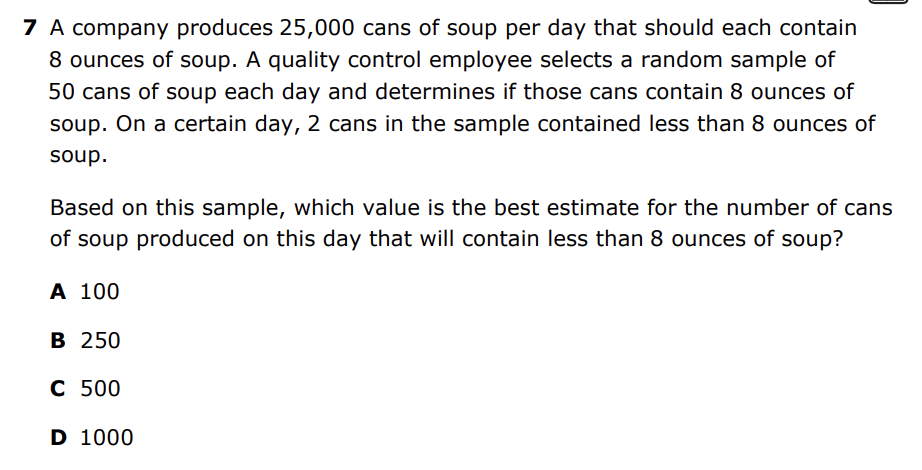Click the words "best estimate"

(561, 208)
